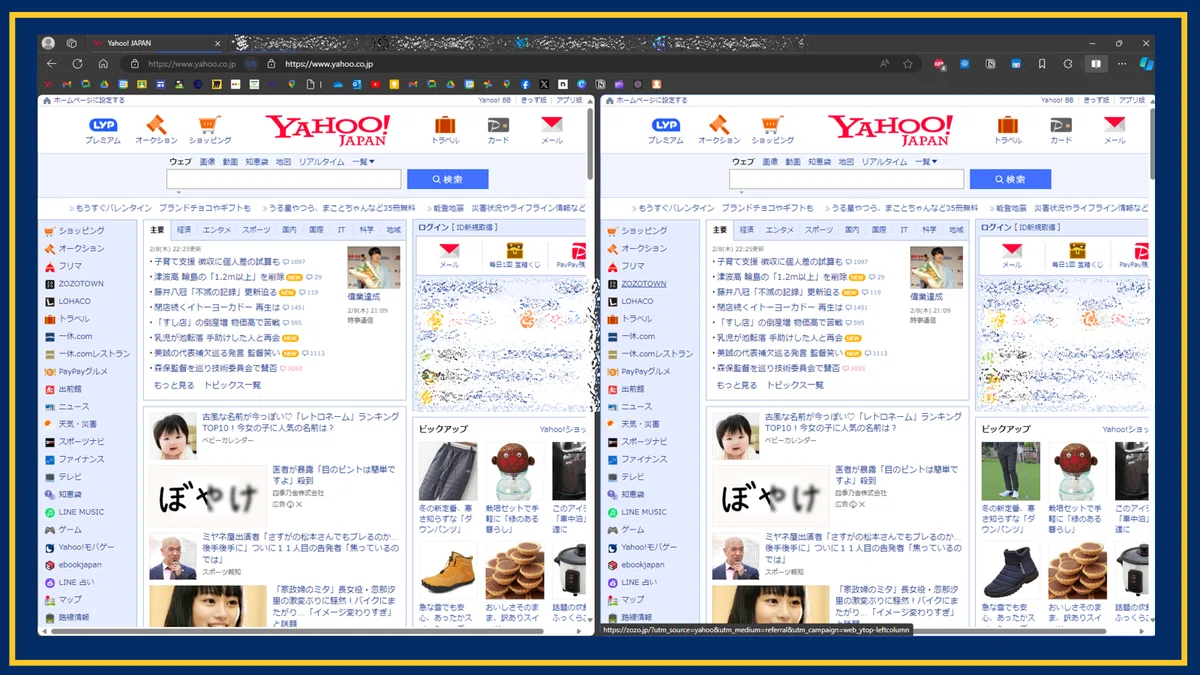
Task: Go back with the browser back arrow
Action: tap(52, 64)
